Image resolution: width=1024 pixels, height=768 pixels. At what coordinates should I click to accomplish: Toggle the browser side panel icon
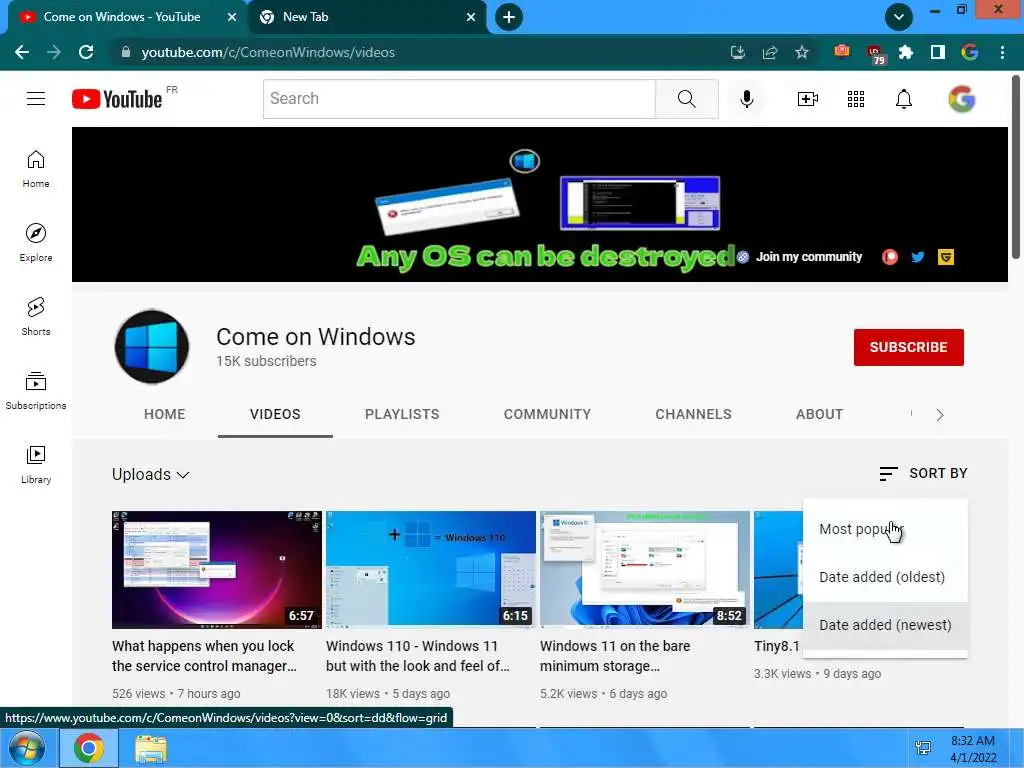(938, 52)
